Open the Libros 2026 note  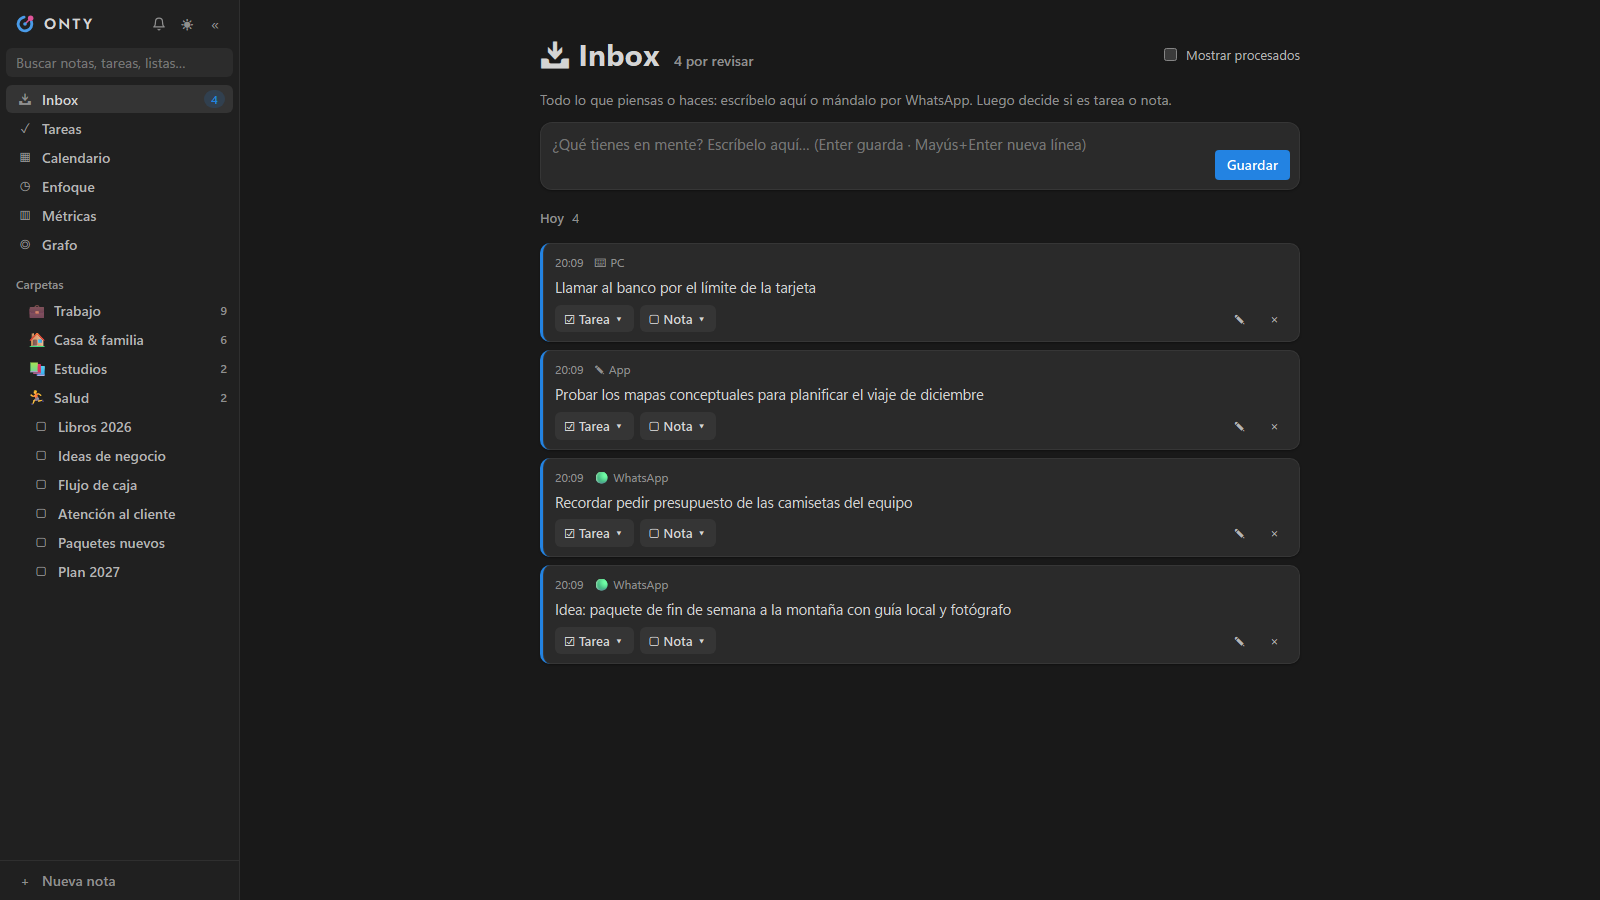pos(119,427)
